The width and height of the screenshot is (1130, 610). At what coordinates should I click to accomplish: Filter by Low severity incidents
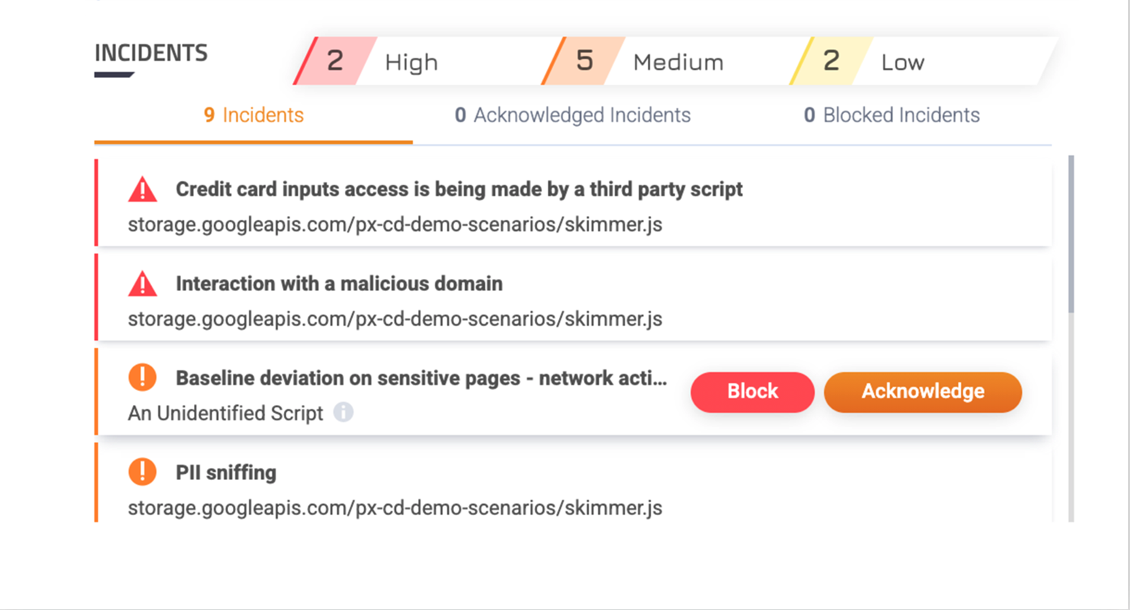point(880,62)
